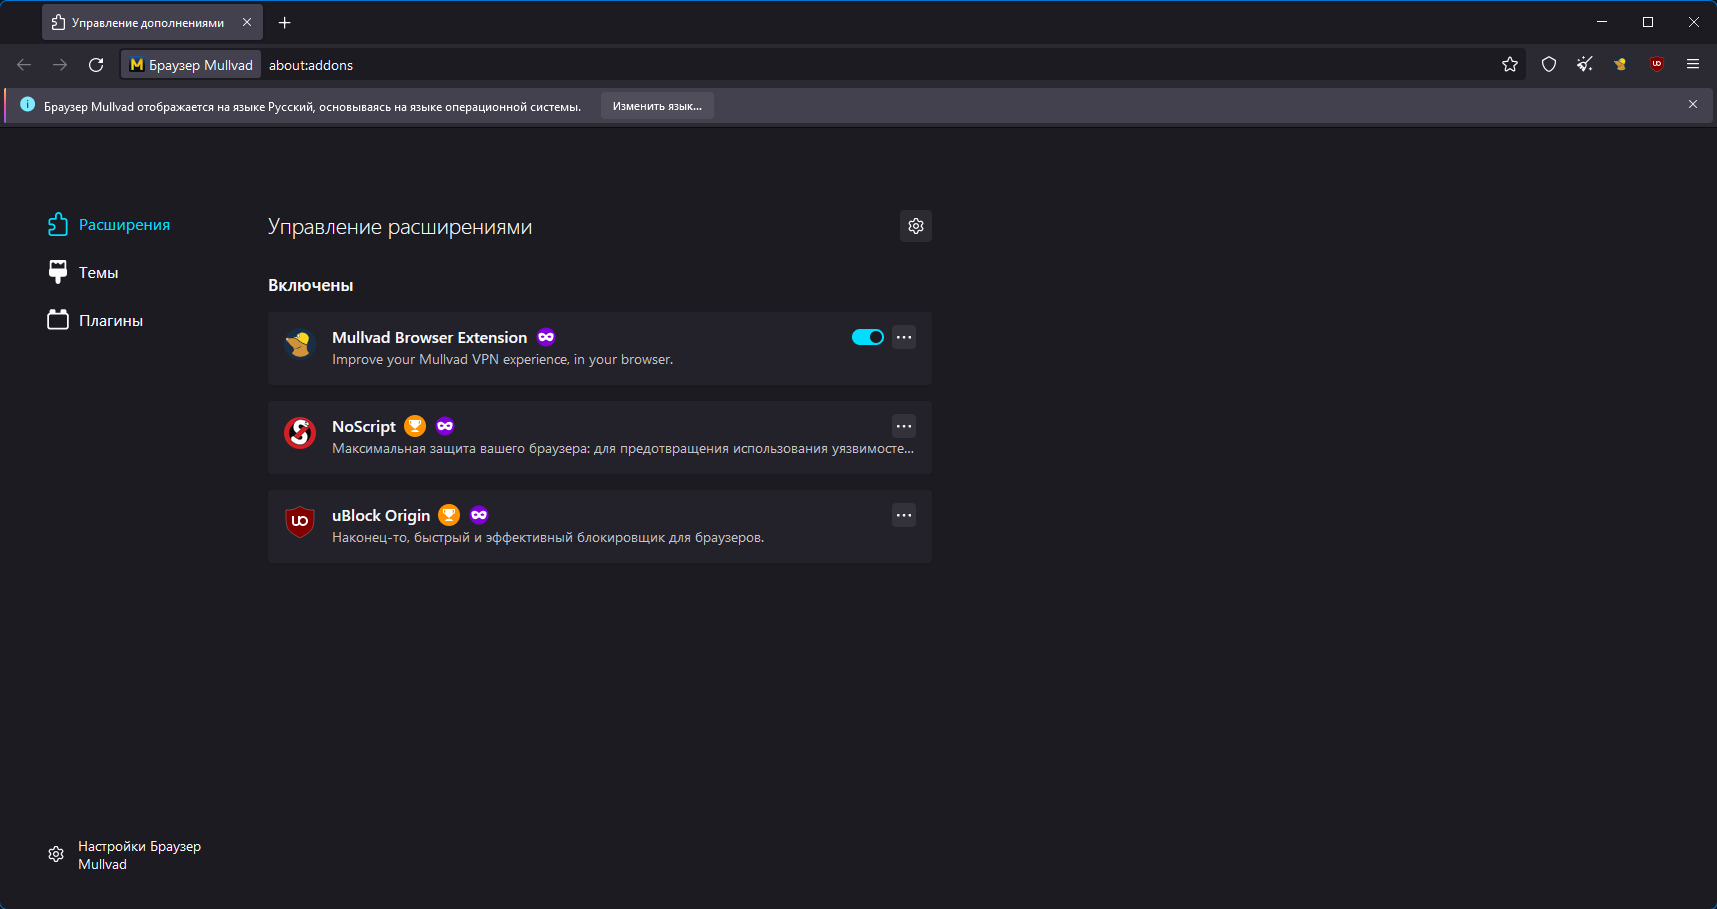Minimize the browser window
Screen dimensions: 1717x909
click(1602, 22)
